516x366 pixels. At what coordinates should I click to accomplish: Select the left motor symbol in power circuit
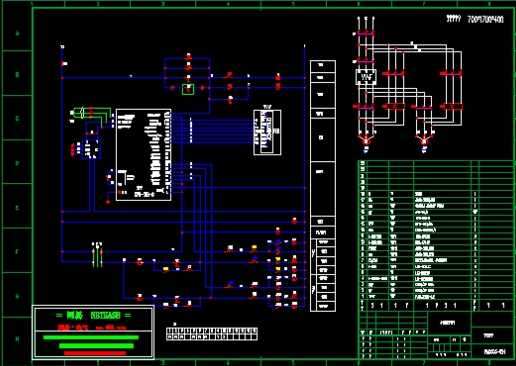366,141
